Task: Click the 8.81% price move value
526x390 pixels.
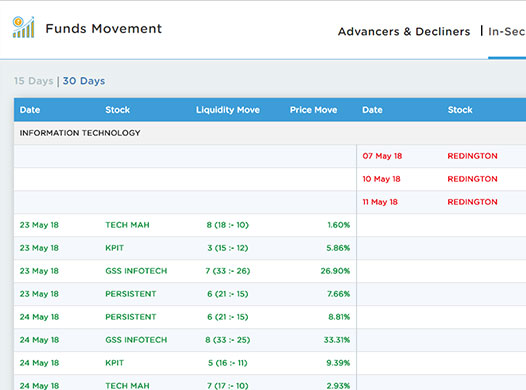Action: coord(339,317)
